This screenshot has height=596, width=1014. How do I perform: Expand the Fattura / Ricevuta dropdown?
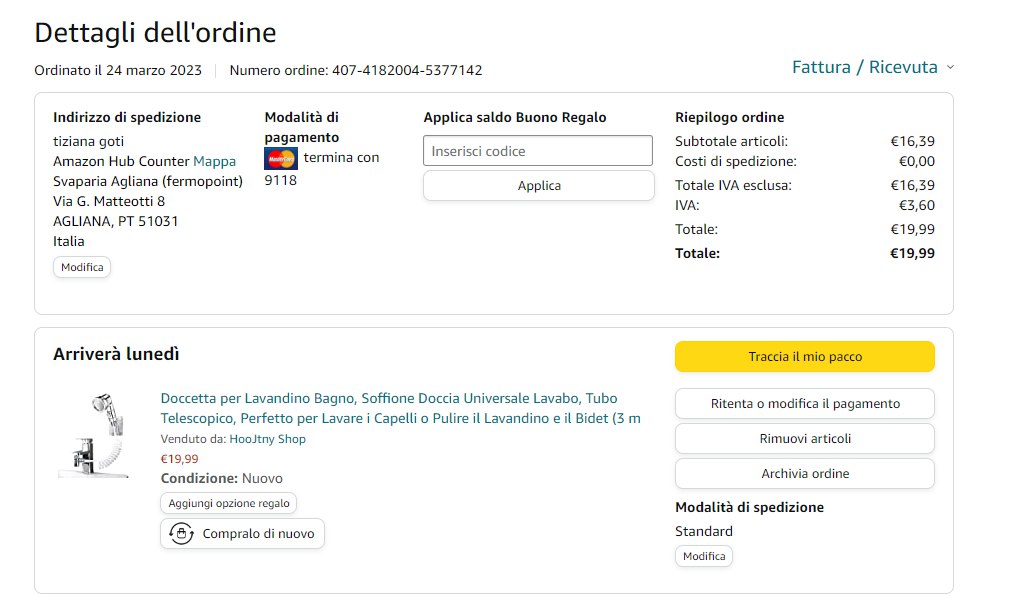click(x=865, y=67)
